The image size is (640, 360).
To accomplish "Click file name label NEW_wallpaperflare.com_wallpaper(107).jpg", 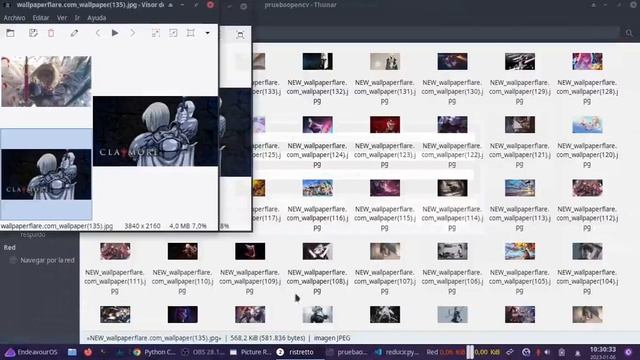I will [x=385, y=282].
